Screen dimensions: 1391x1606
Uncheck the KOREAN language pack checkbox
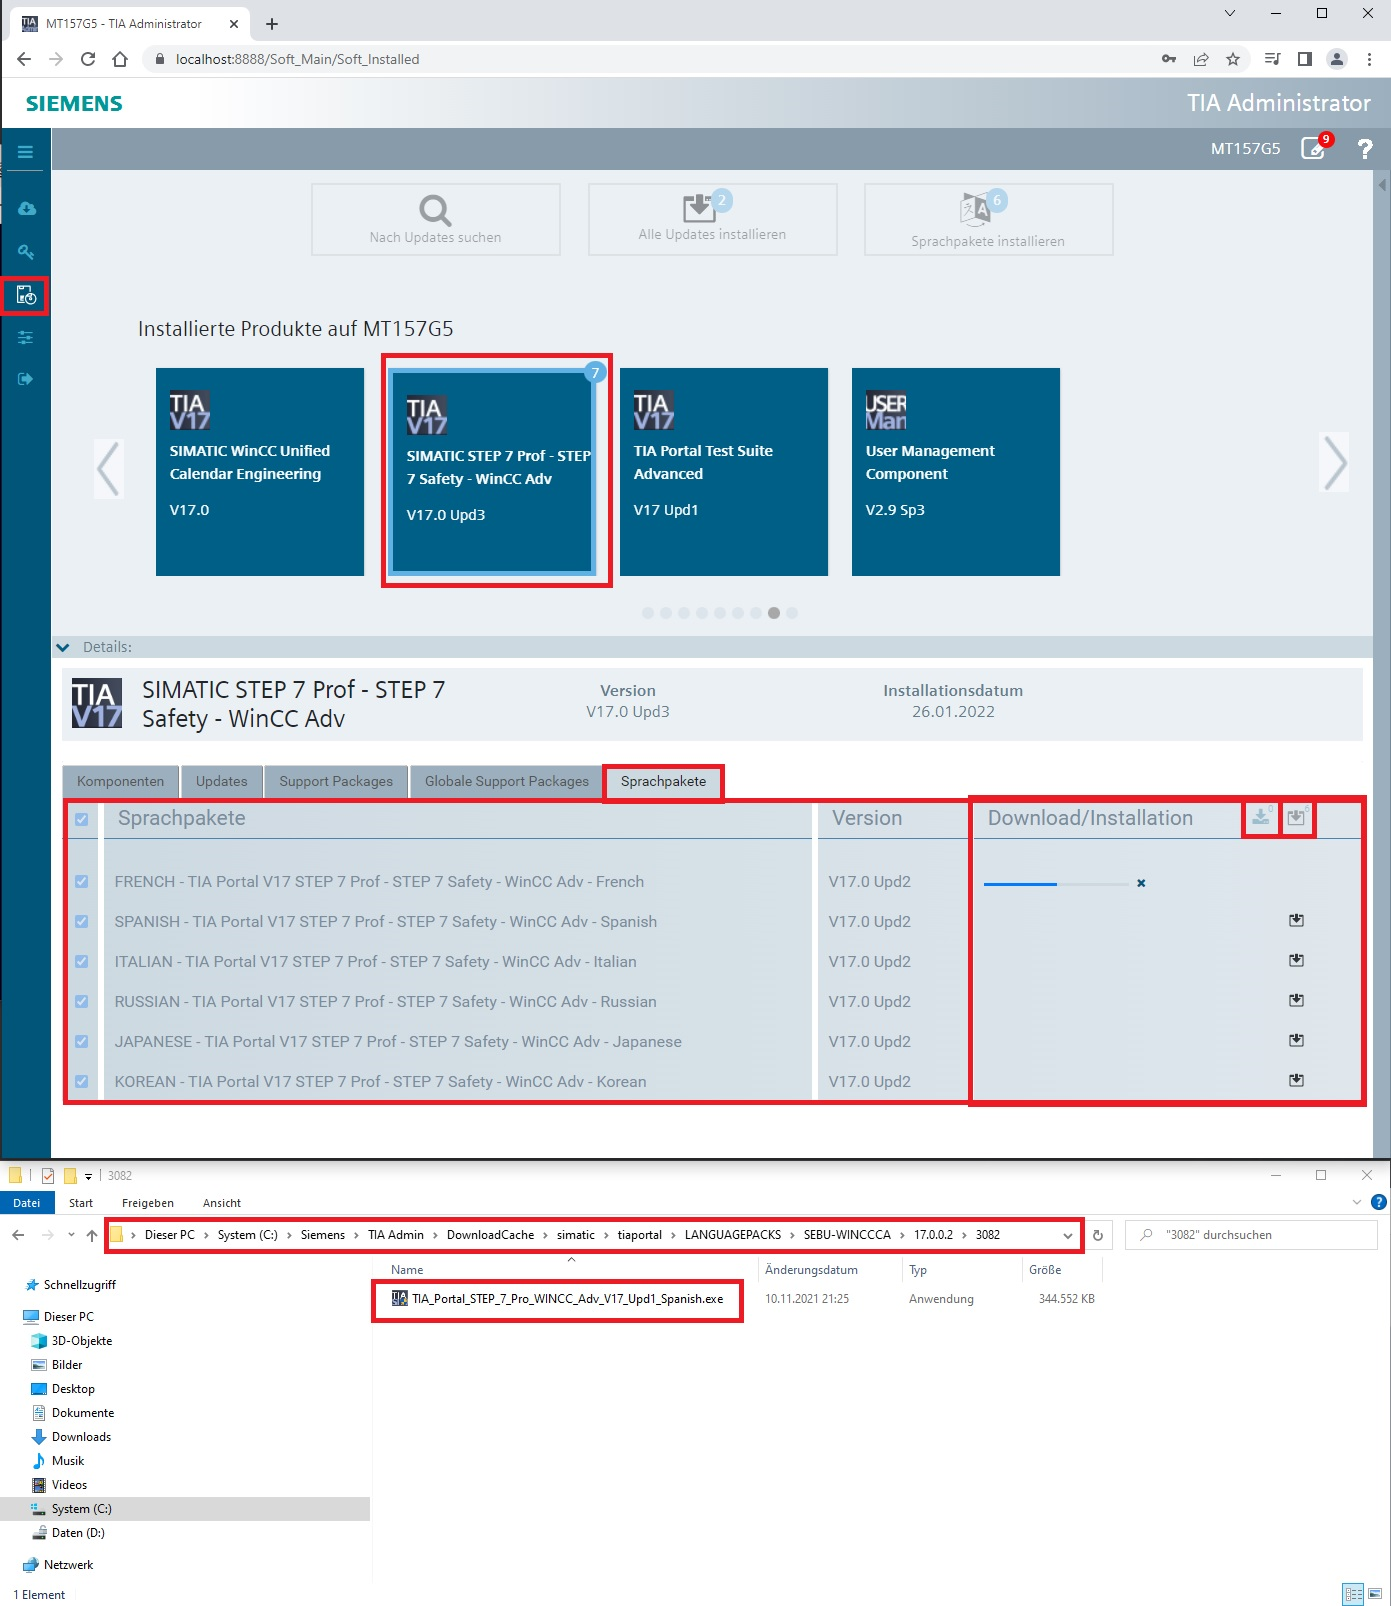coord(82,1081)
